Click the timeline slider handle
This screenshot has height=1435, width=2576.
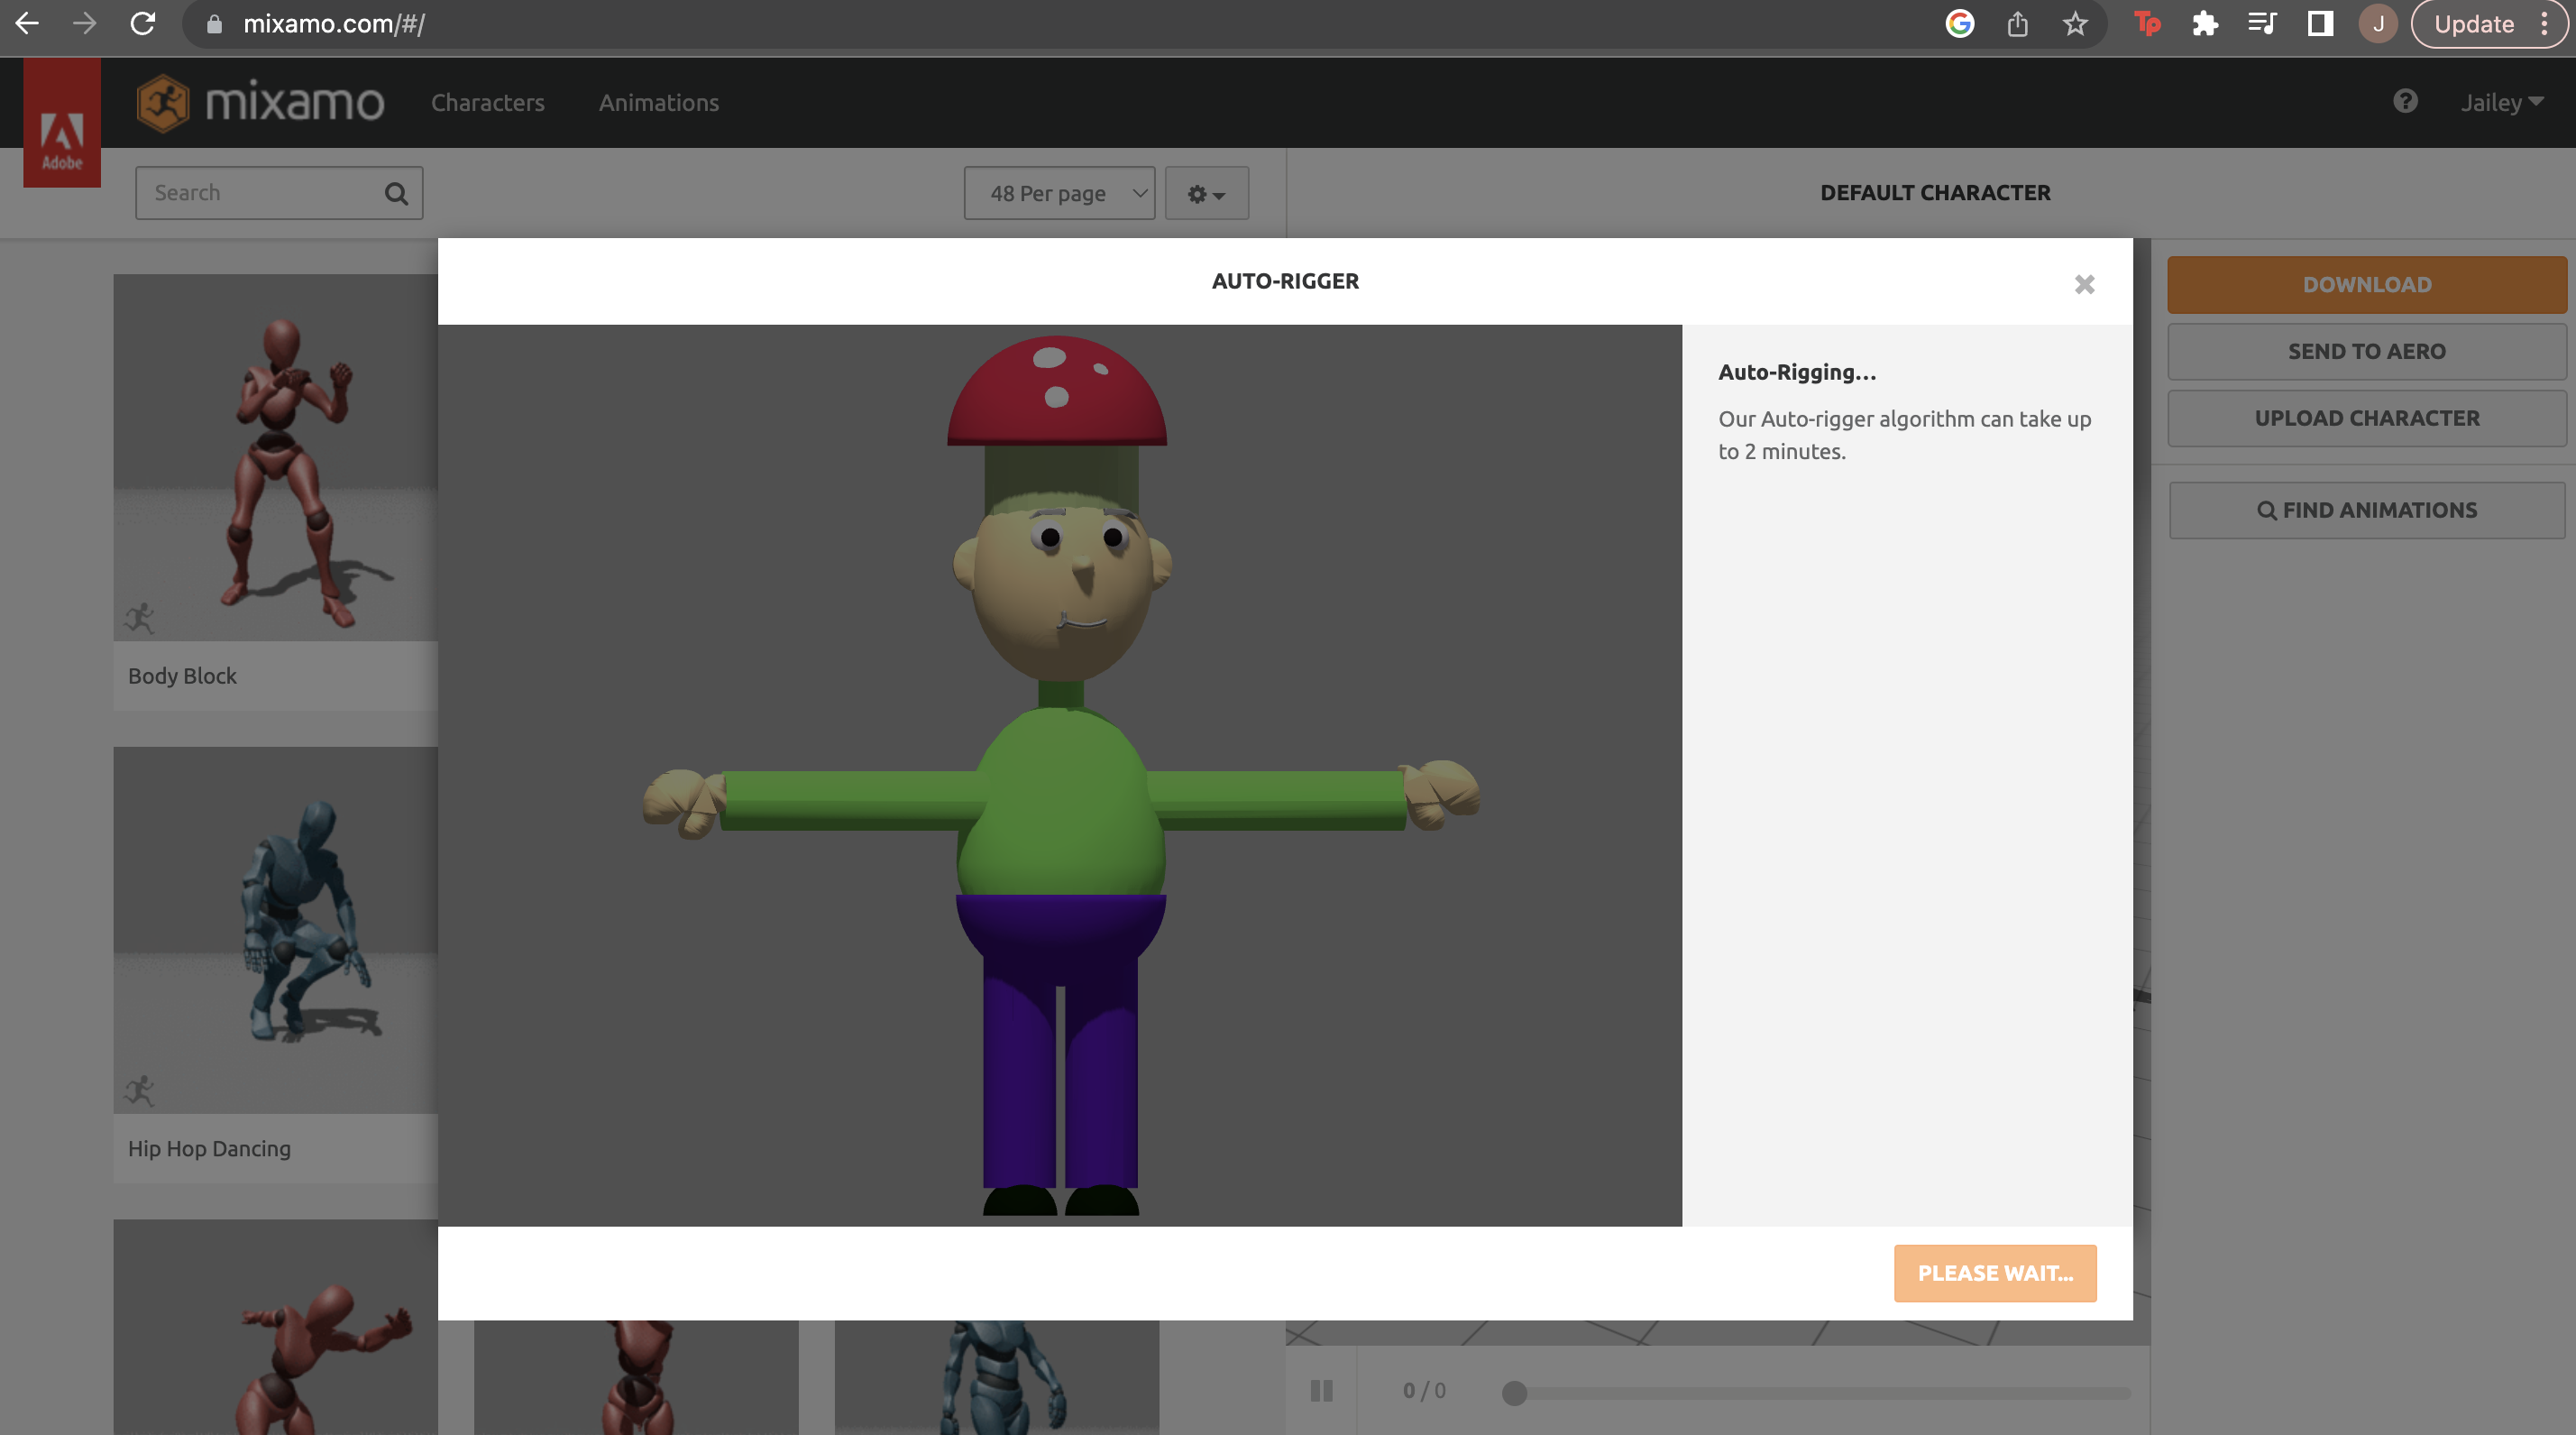point(1515,1393)
